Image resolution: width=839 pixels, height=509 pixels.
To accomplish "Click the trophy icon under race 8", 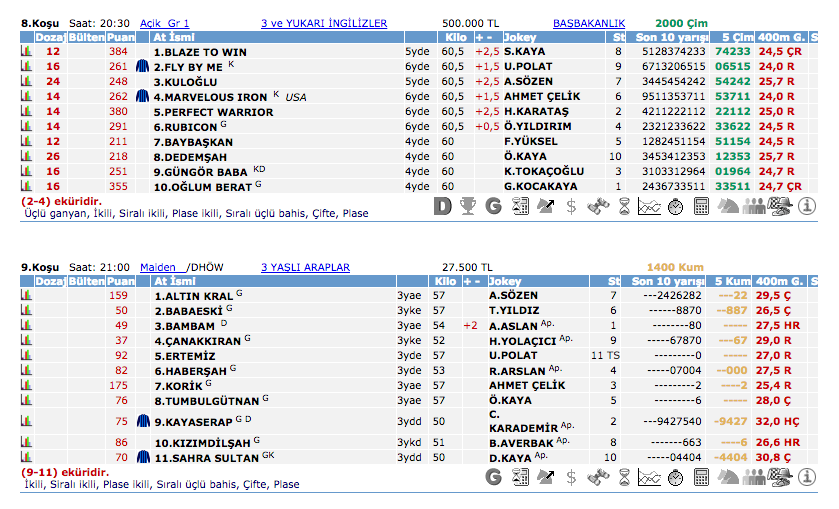I will (467, 207).
